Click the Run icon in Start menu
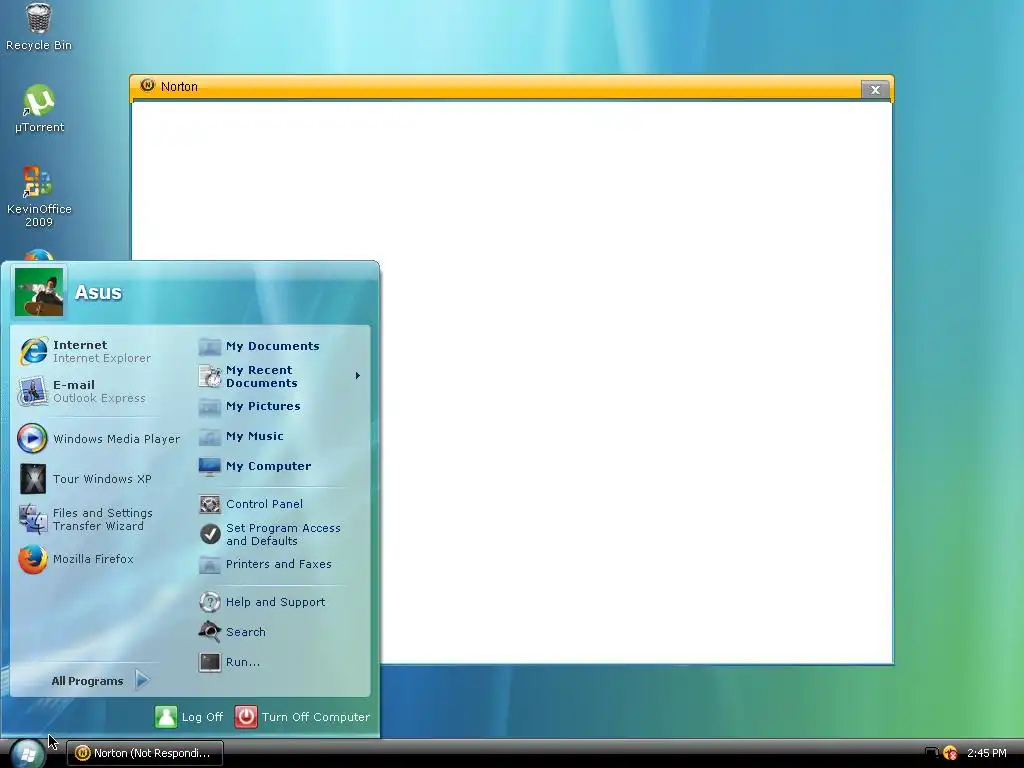 (x=210, y=662)
